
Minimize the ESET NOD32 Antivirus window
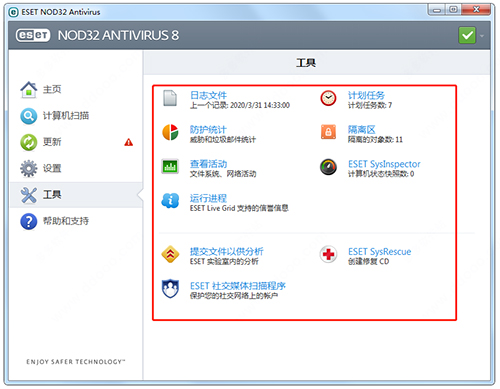437,10
